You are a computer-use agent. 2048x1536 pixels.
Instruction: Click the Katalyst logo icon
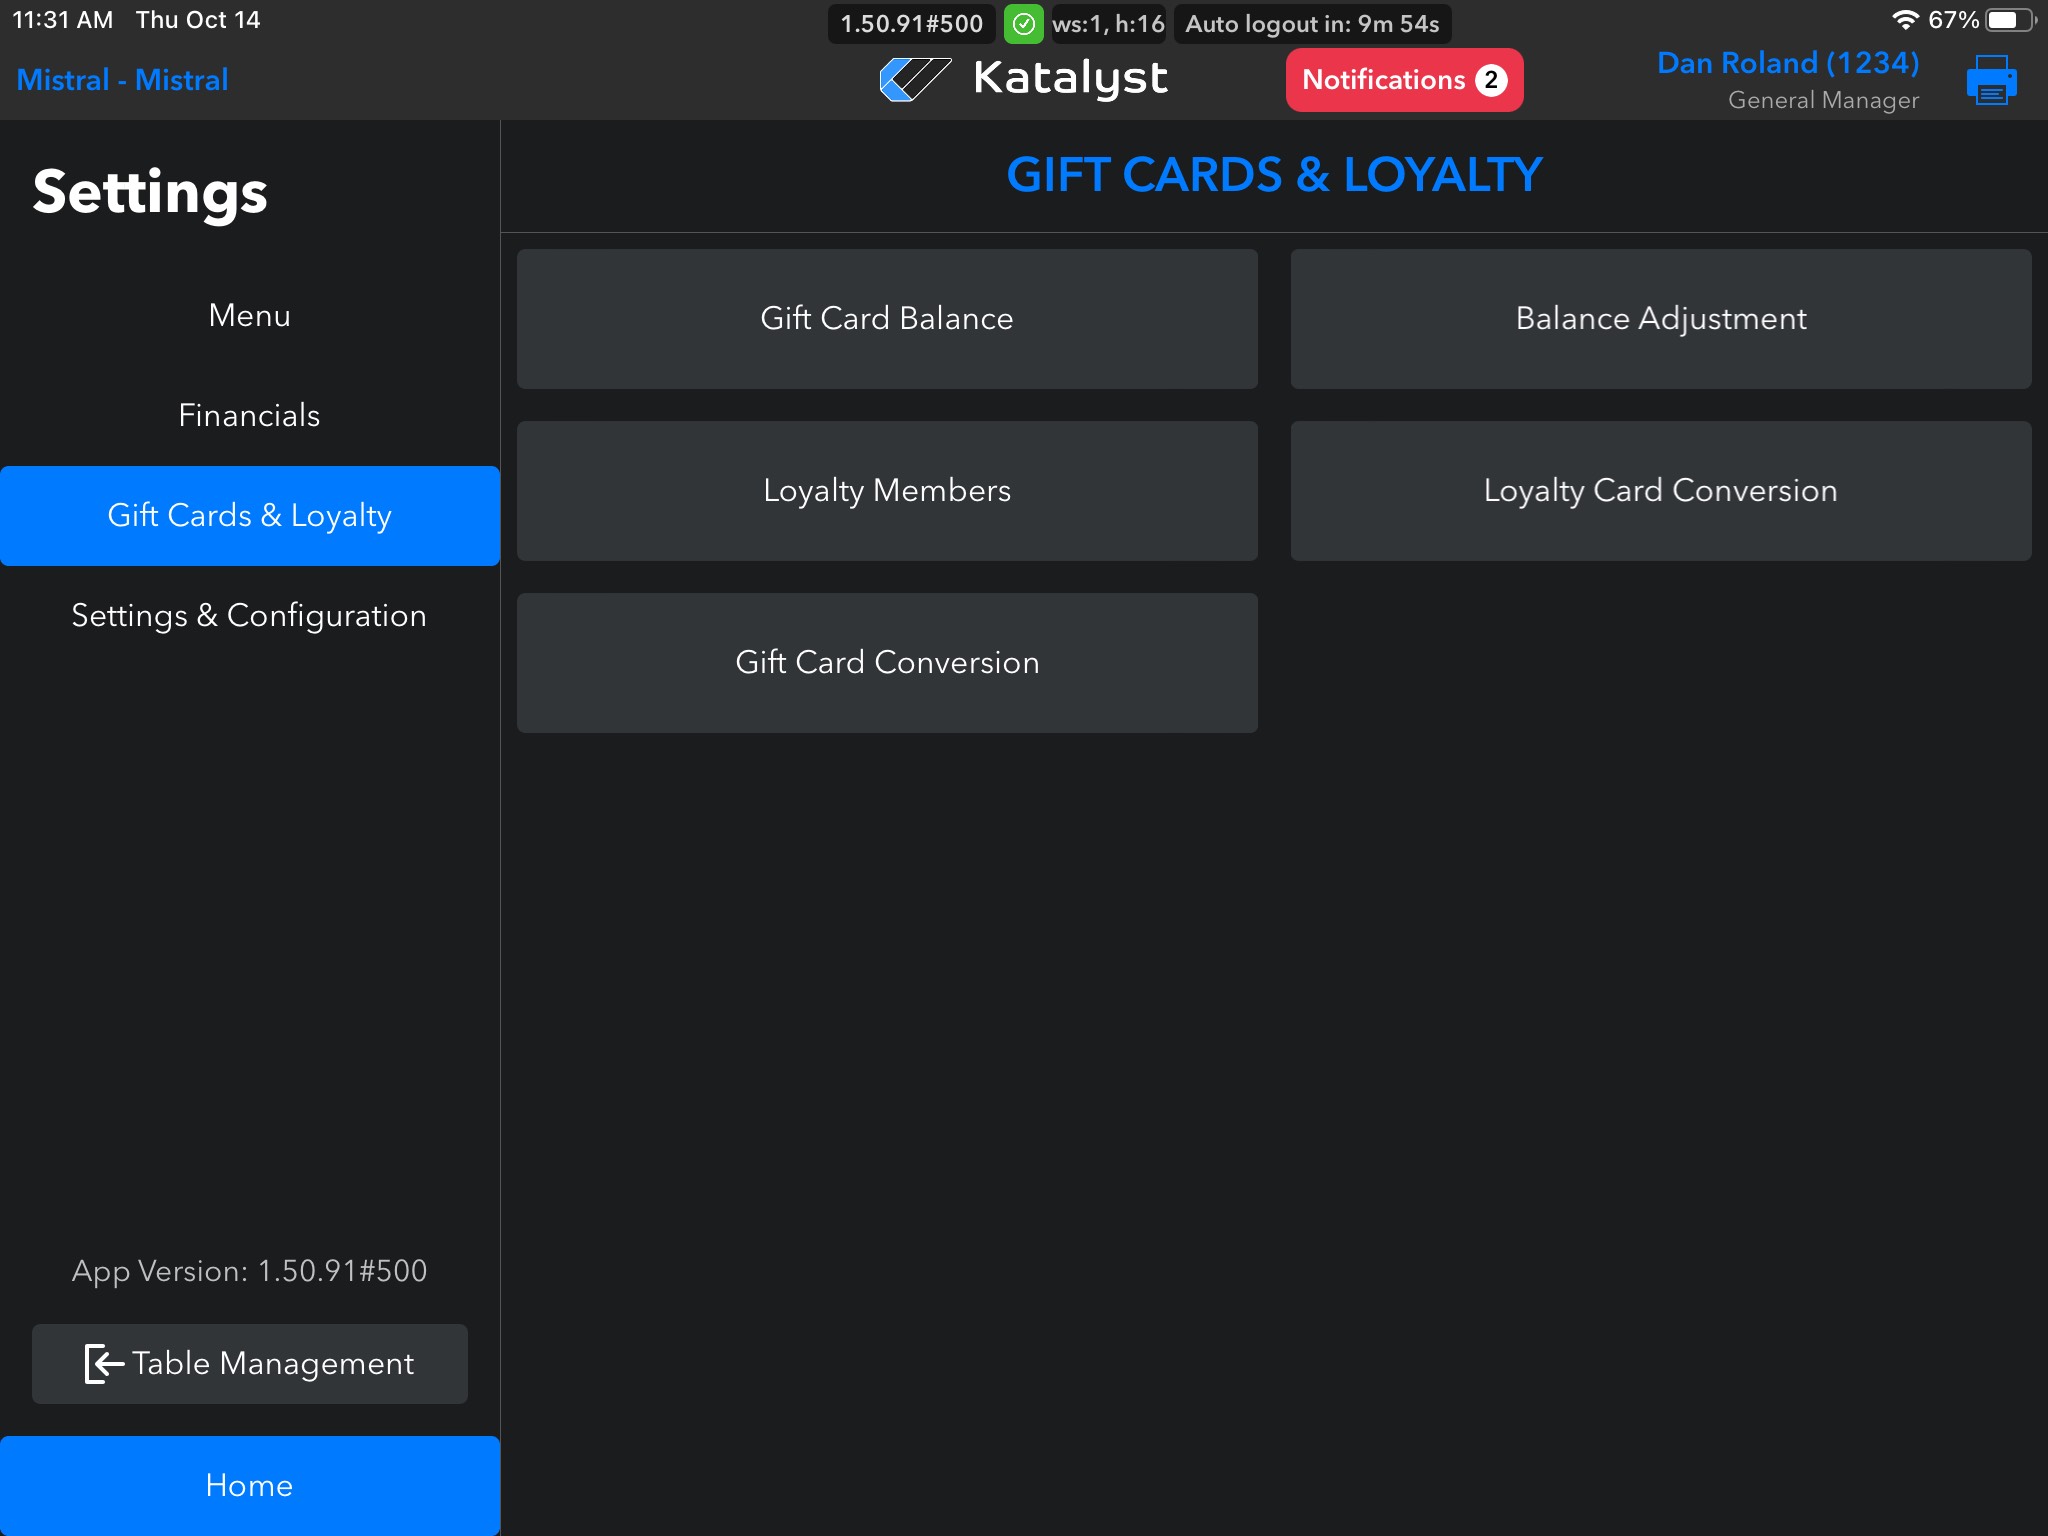pyautogui.click(x=914, y=79)
